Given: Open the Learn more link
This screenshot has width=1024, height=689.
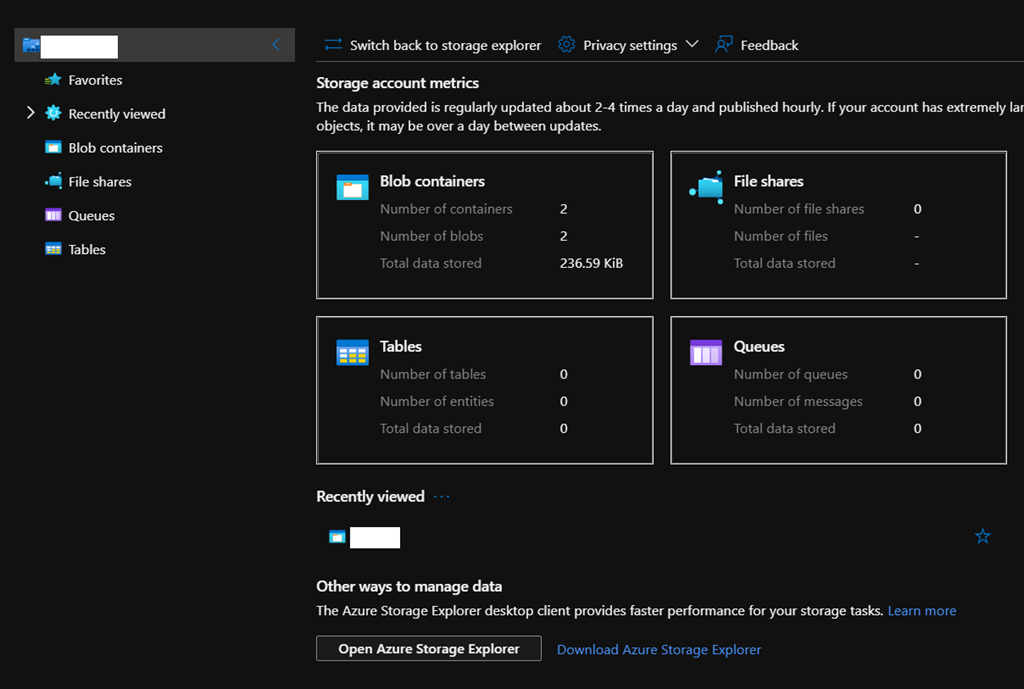Looking at the screenshot, I should coord(921,610).
